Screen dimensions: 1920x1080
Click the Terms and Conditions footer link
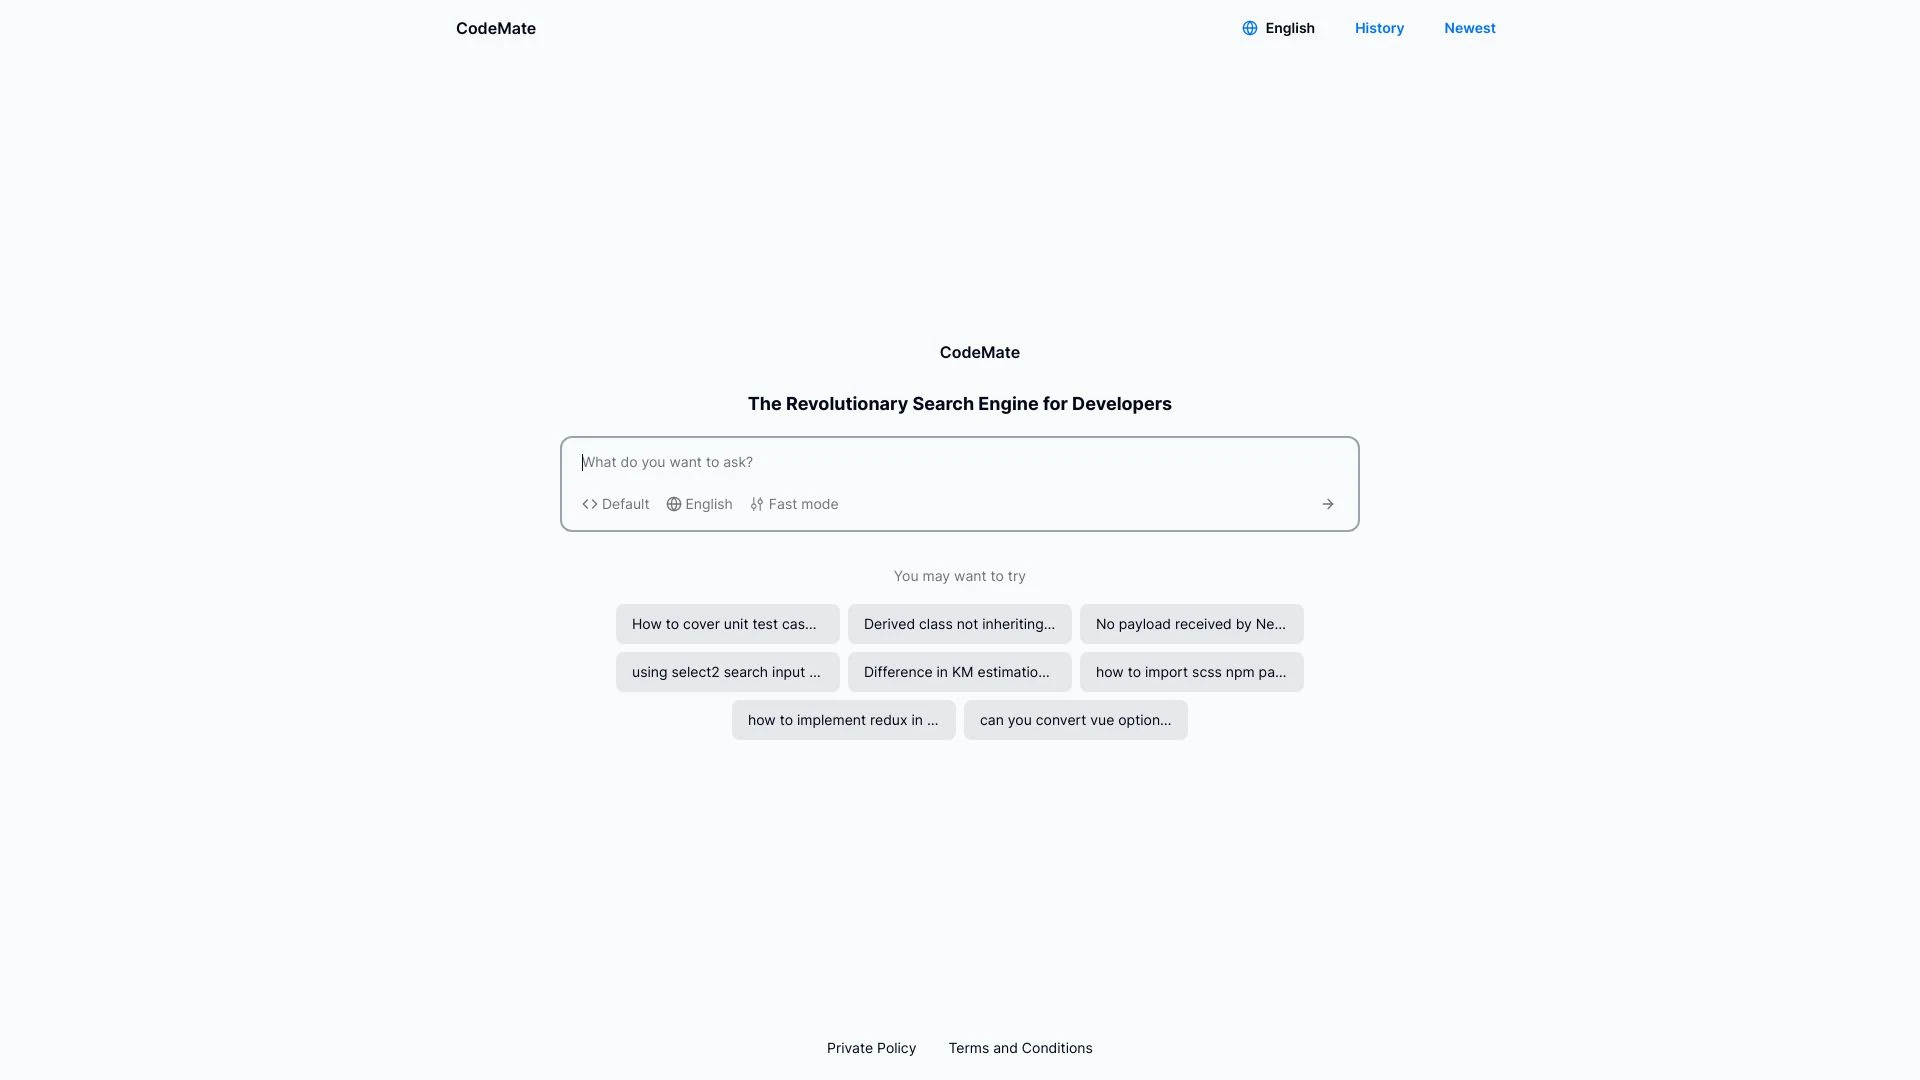coord(1021,1048)
